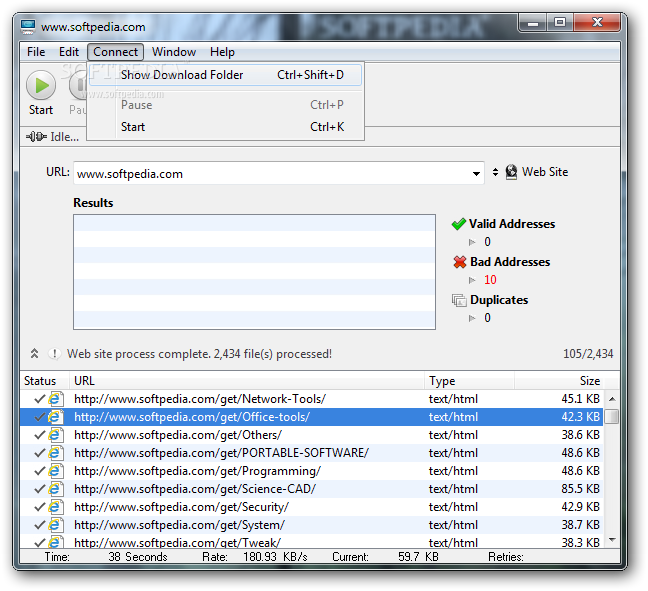The height and width of the screenshot is (591, 648).
Task: Click the red Bad Addresses X icon
Action: coord(460,262)
